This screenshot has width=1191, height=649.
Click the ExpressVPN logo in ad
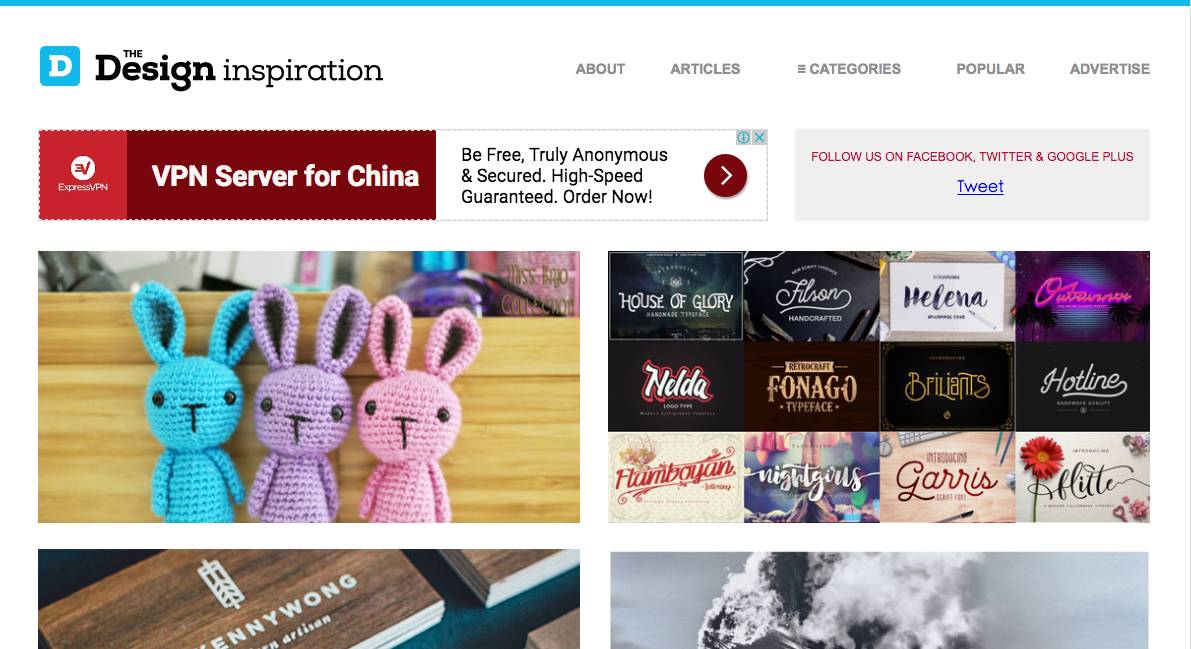point(83,175)
